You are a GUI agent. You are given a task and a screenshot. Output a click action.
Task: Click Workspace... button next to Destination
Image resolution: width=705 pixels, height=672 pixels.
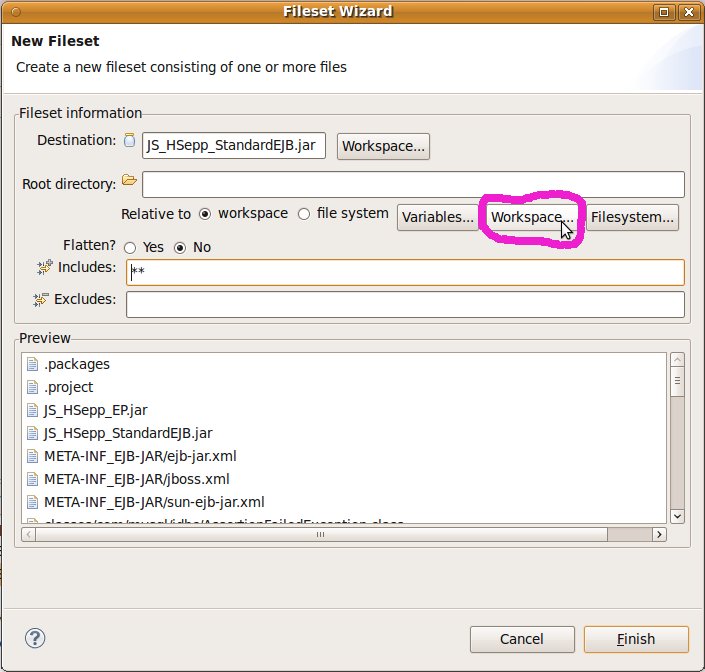pos(384,146)
